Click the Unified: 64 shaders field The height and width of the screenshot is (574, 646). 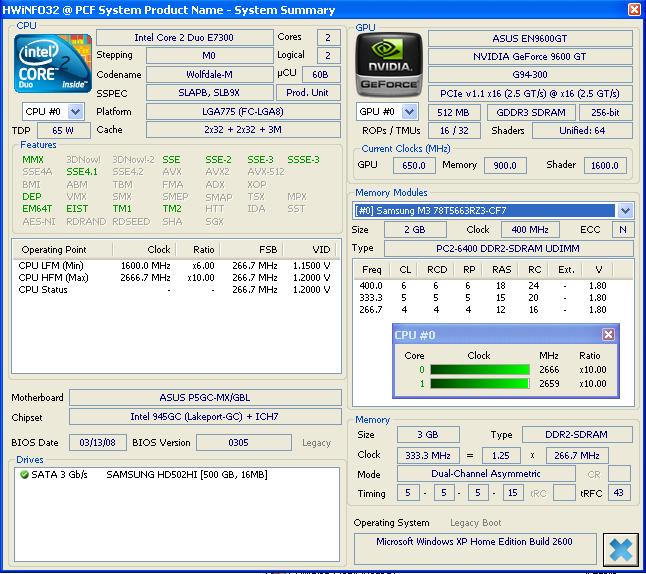click(582, 131)
